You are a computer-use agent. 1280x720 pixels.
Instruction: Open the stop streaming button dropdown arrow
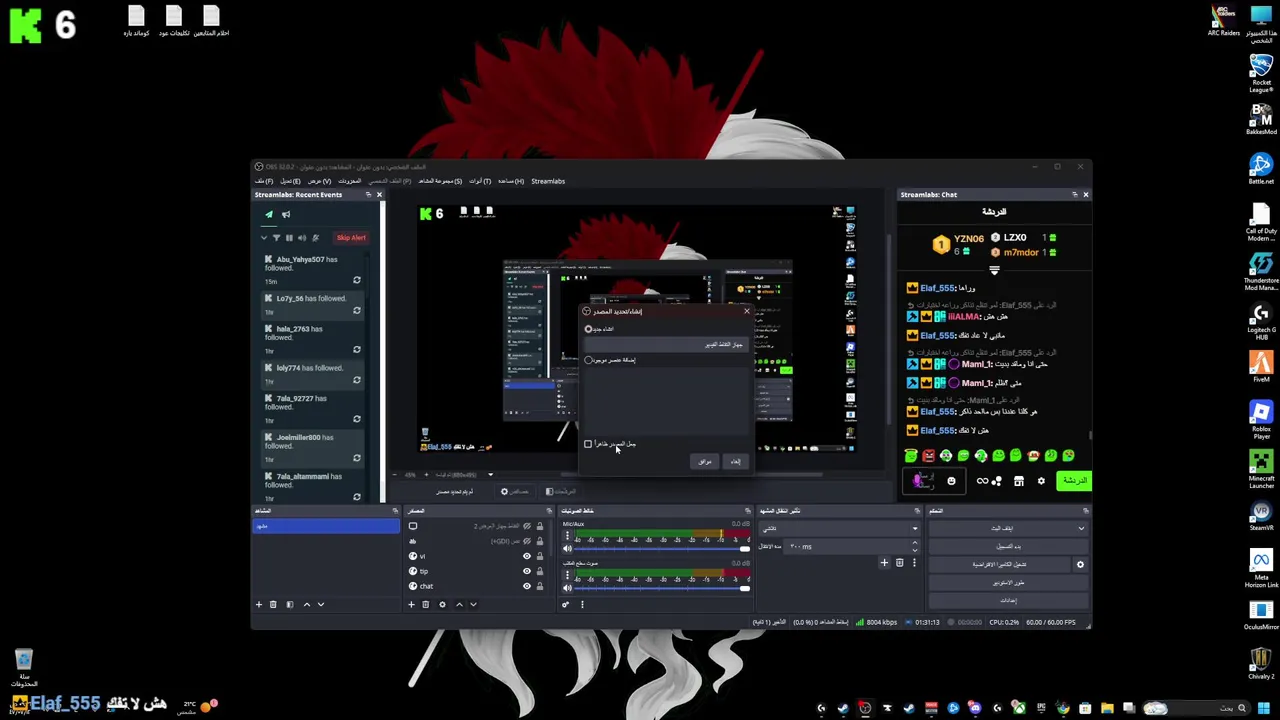pos(1081,528)
